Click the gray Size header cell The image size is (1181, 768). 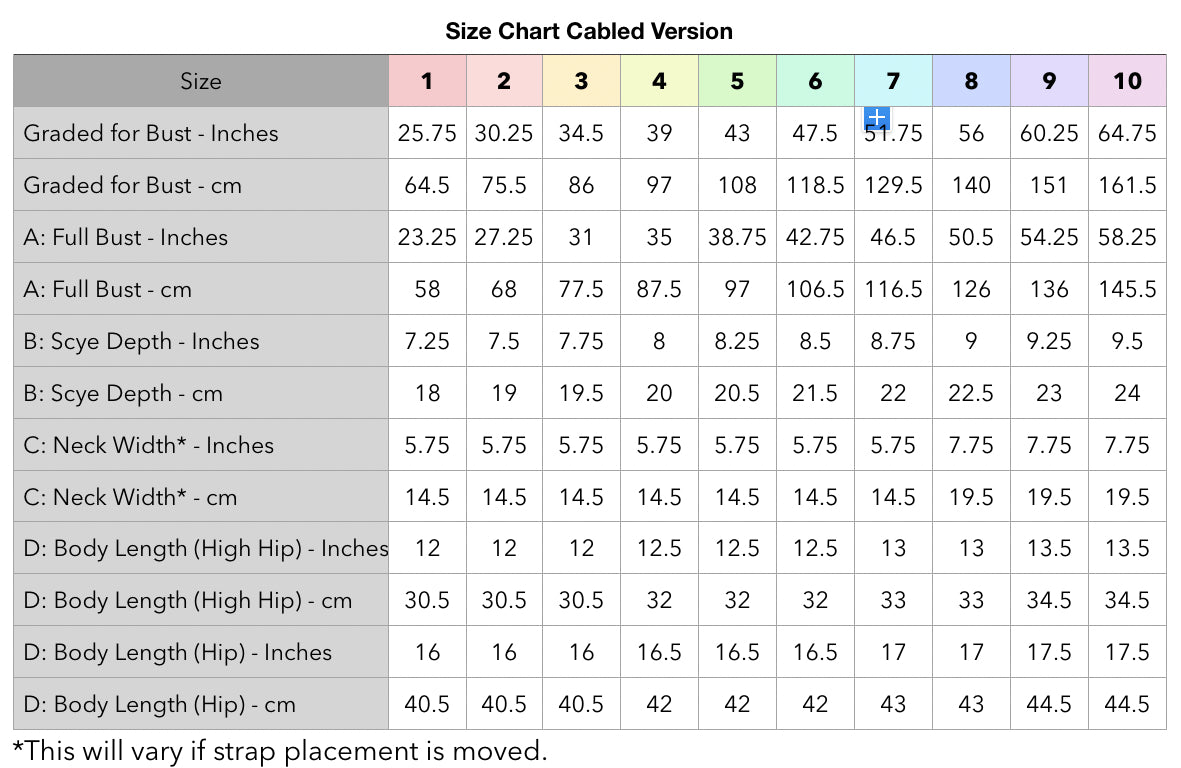point(201,81)
